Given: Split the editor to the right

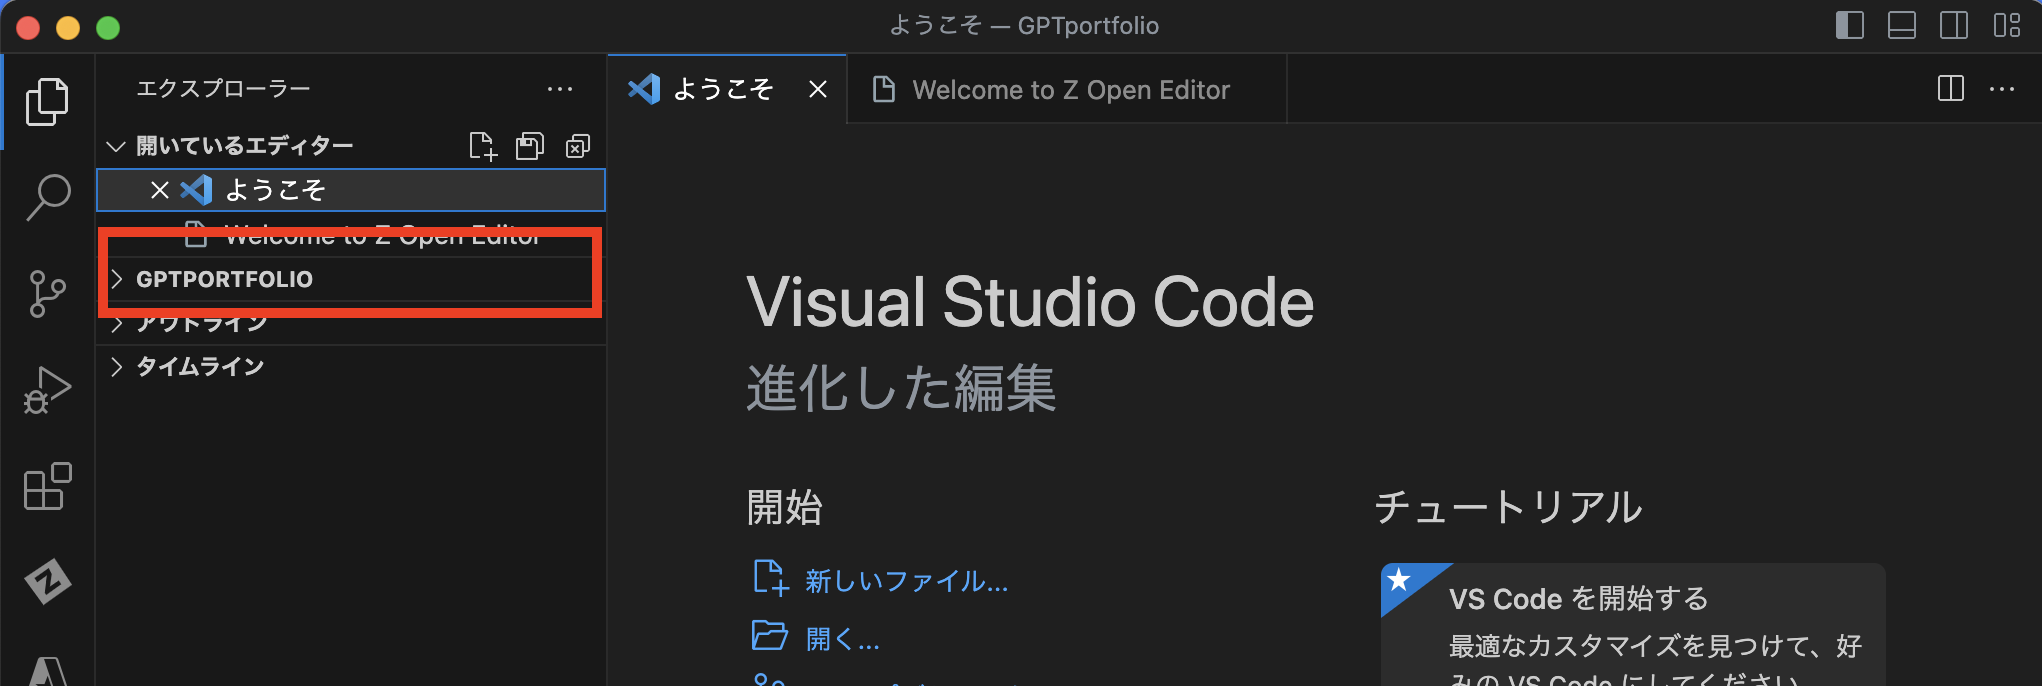Looking at the screenshot, I should 1951,89.
